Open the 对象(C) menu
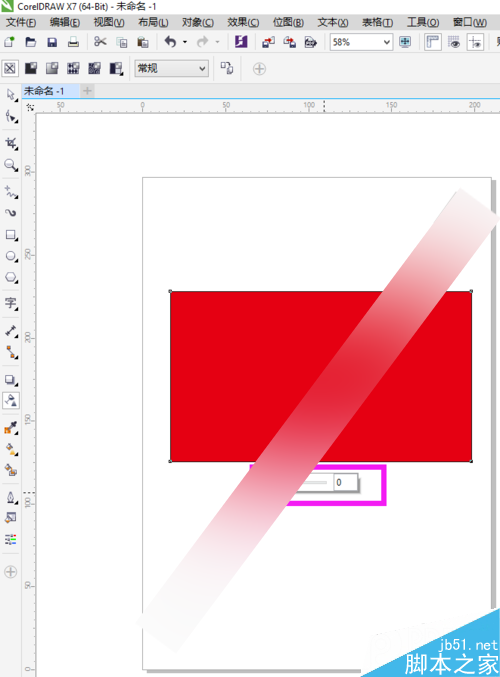This screenshot has width=500, height=677. point(198,22)
